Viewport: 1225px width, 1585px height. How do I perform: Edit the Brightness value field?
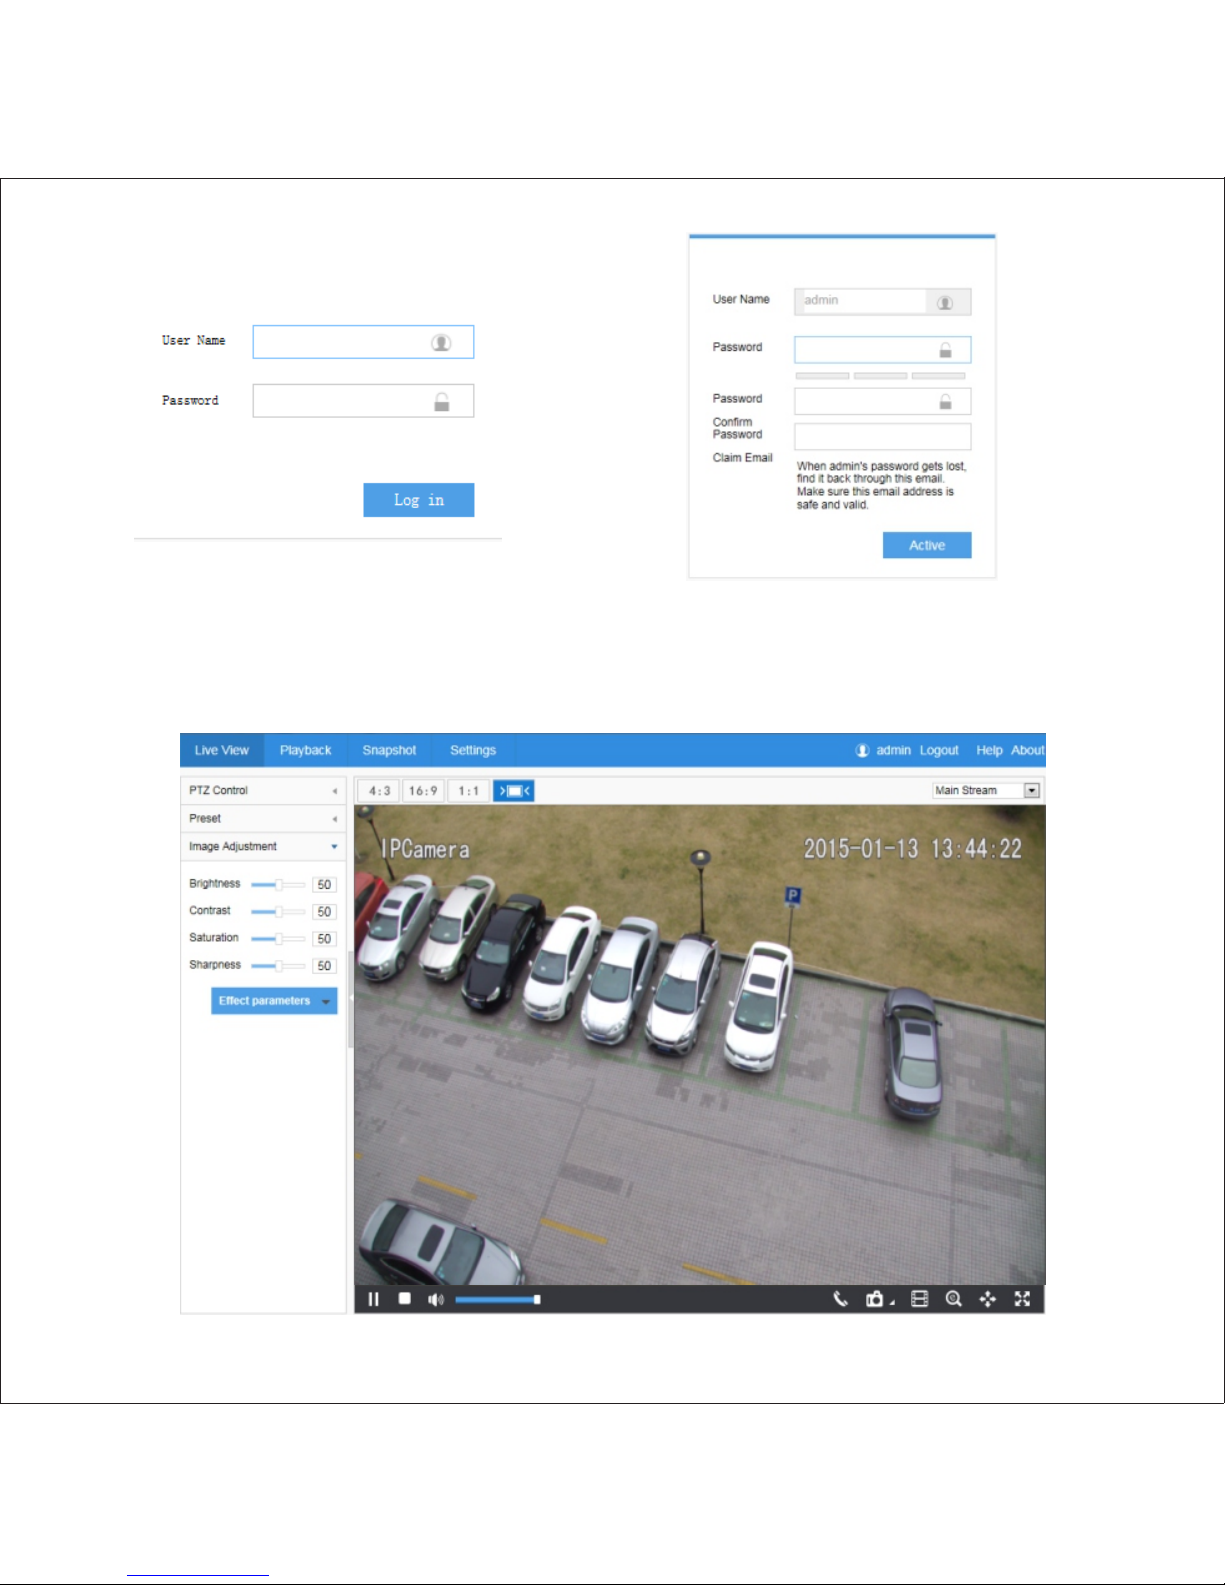click(324, 885)
